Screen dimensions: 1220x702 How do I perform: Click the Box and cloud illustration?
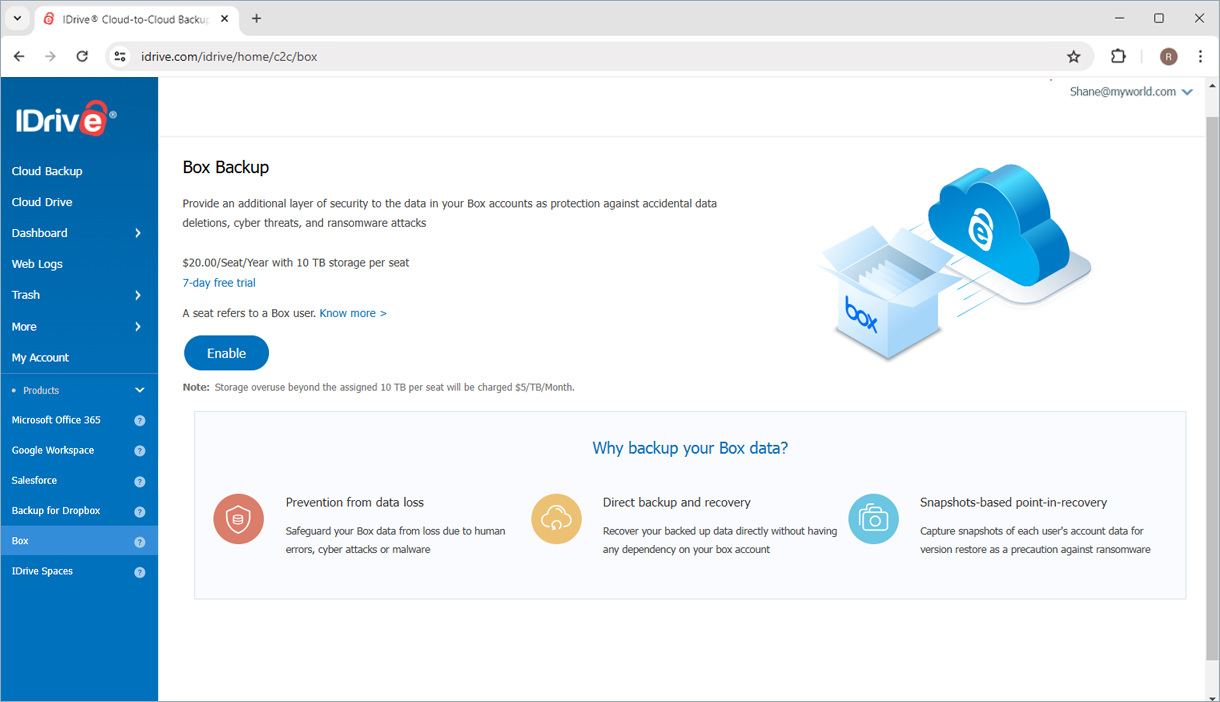(x=954, y=262)
